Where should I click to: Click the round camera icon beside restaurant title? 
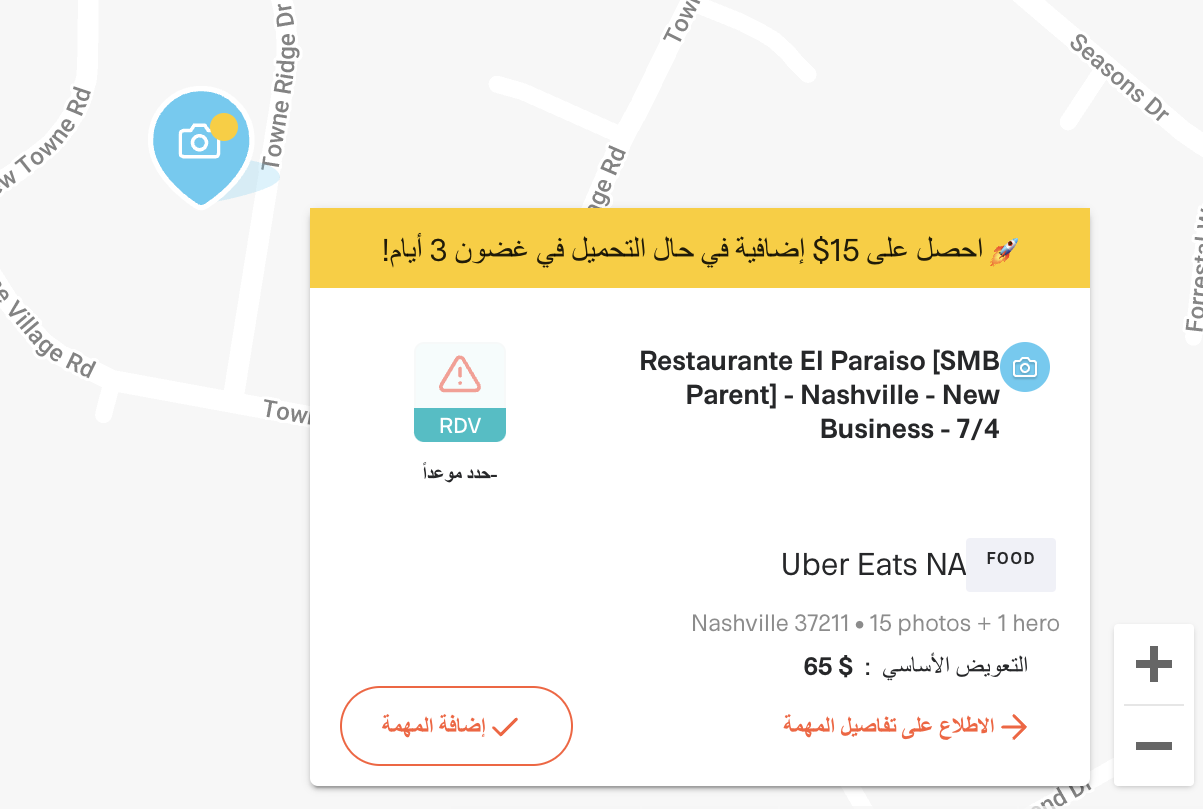tap(1025, 367)
